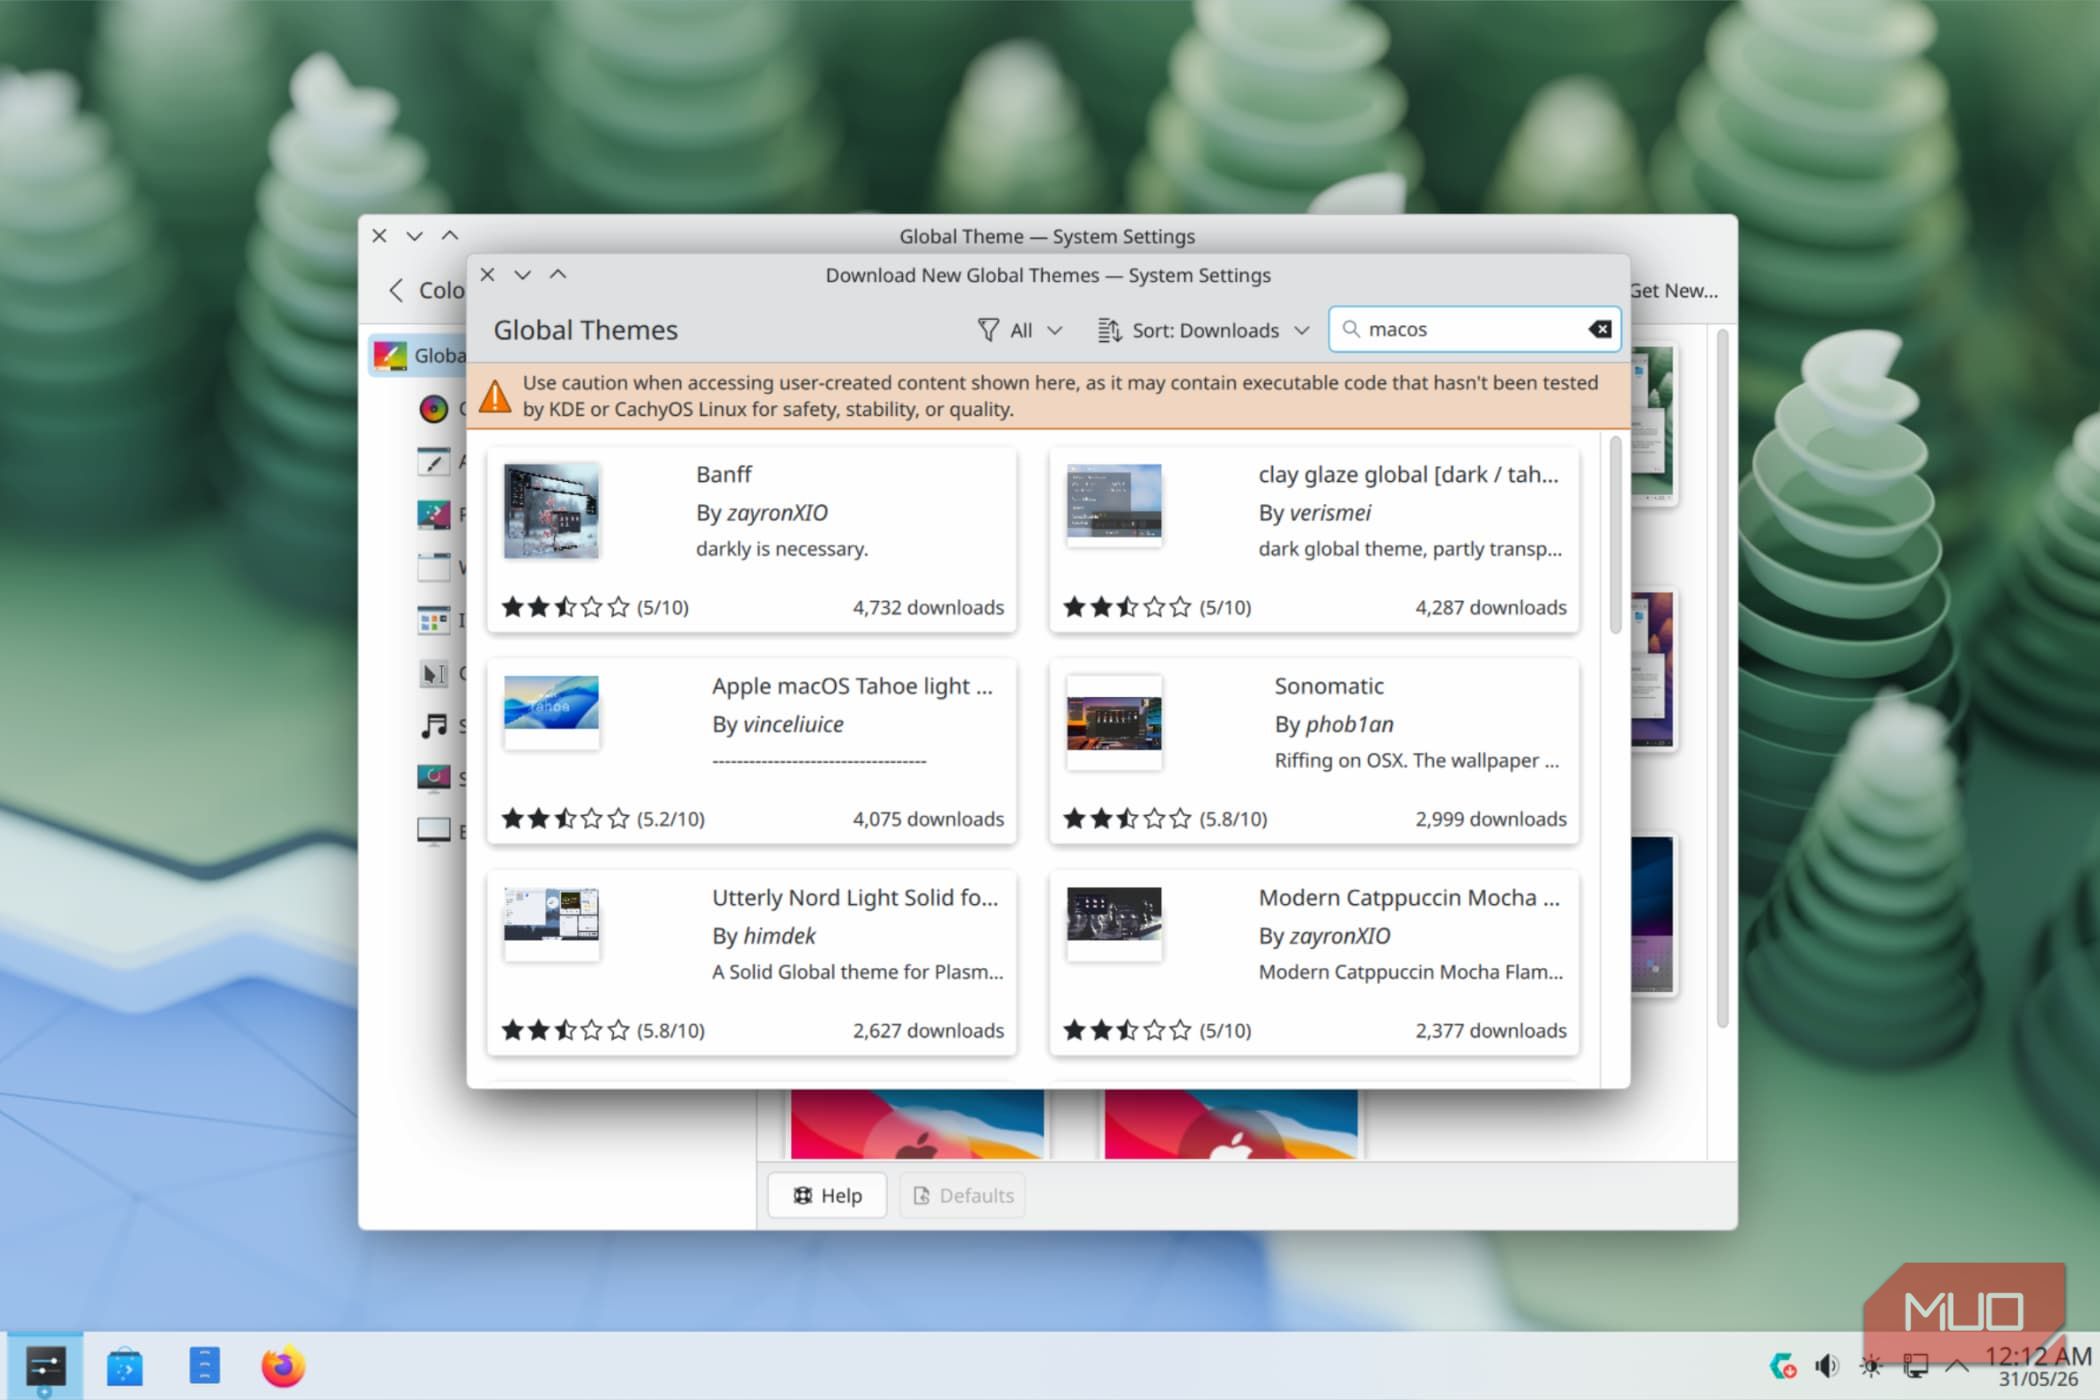Click Get New button in settings window

1674,290
